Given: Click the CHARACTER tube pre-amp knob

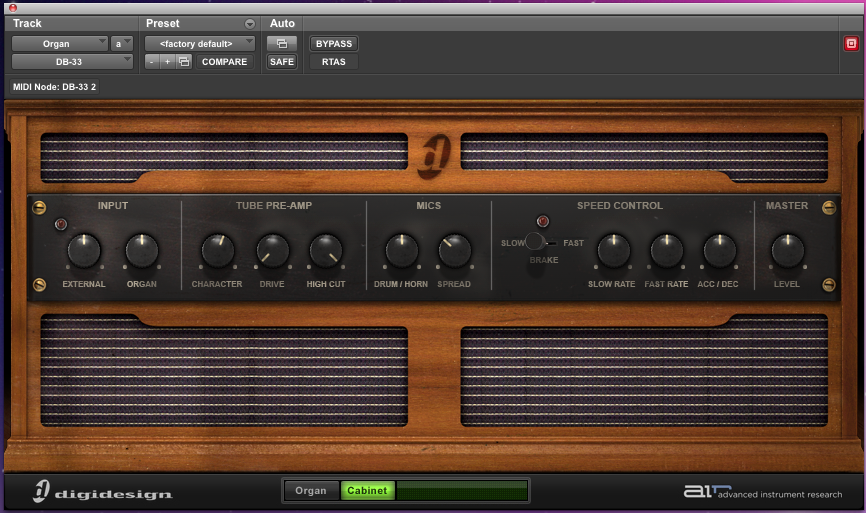Looking at the screenshot, I should 218,251.
